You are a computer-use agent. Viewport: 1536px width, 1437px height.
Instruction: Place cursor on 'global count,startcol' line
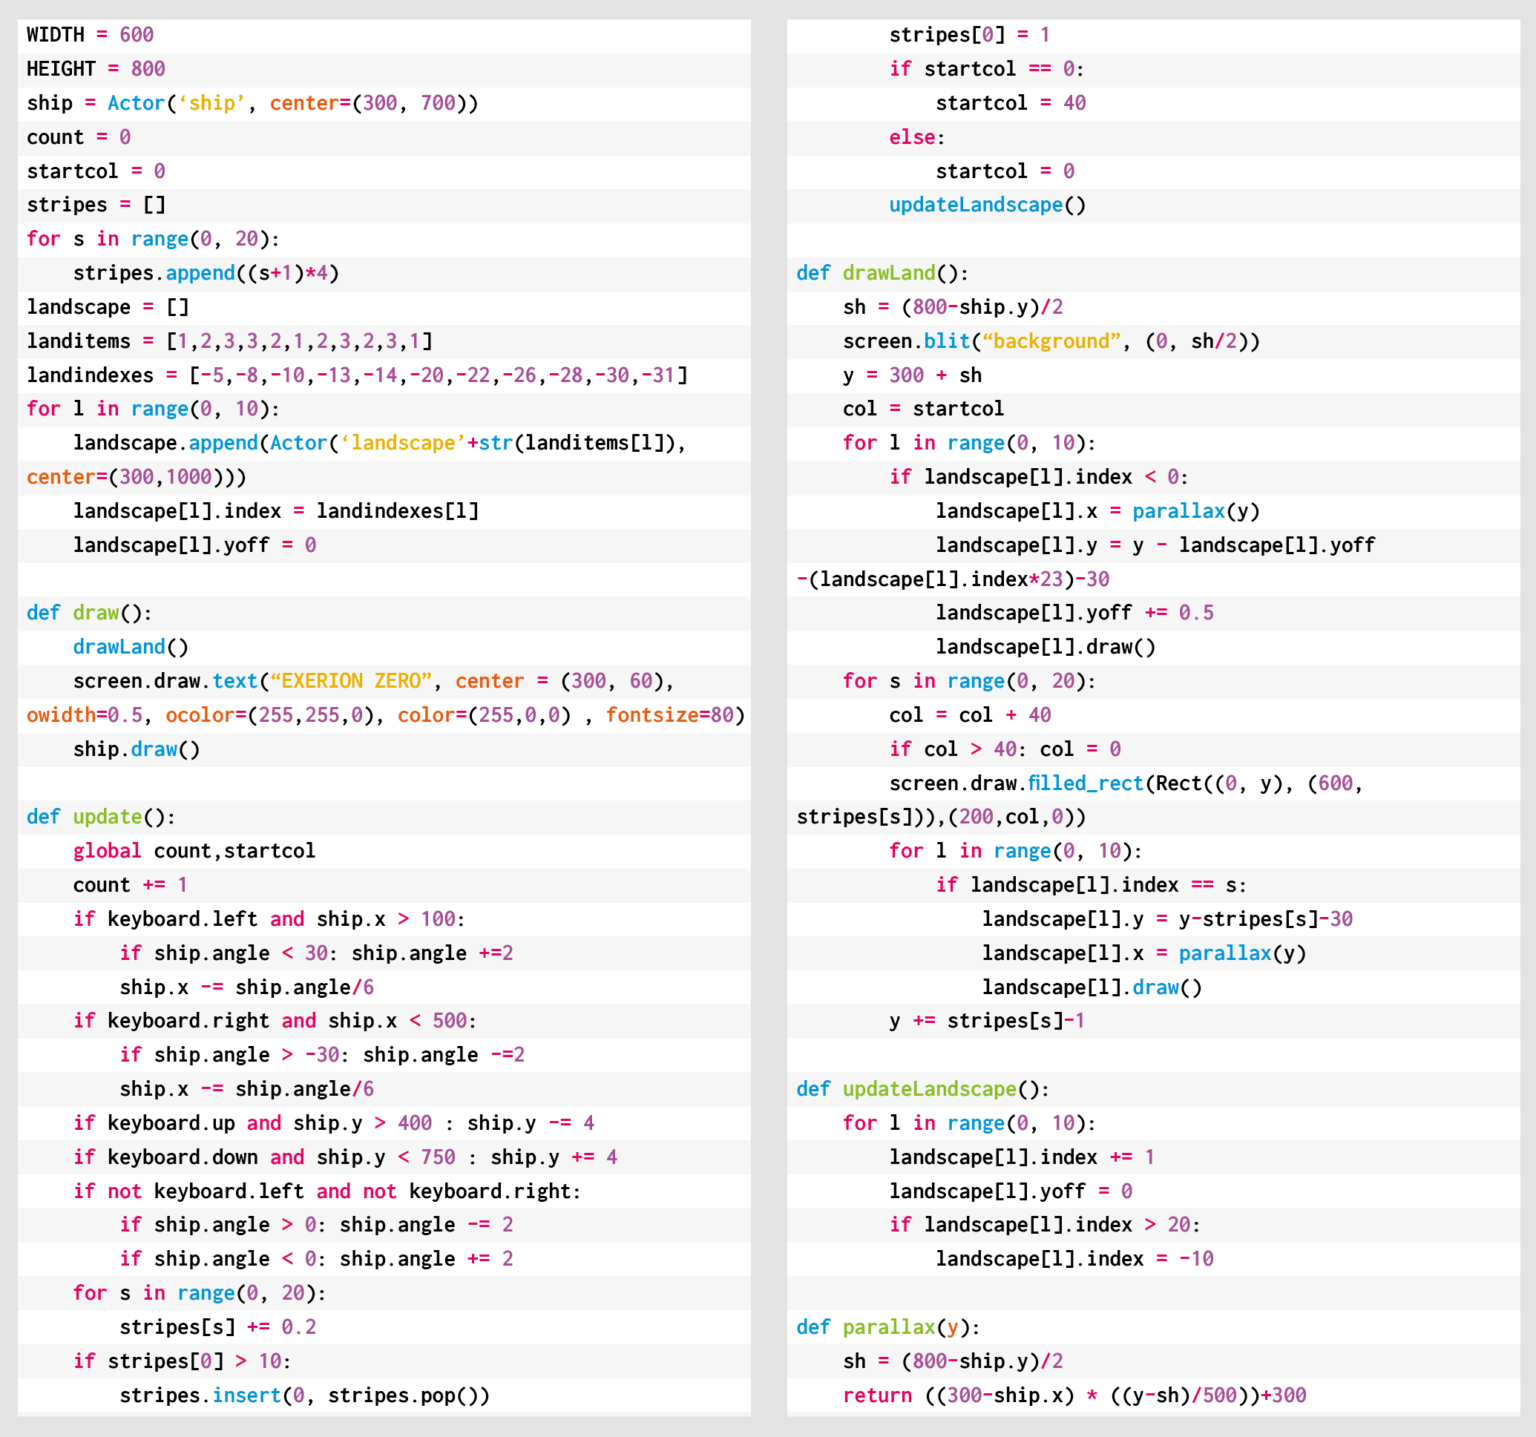click(194, 851)
